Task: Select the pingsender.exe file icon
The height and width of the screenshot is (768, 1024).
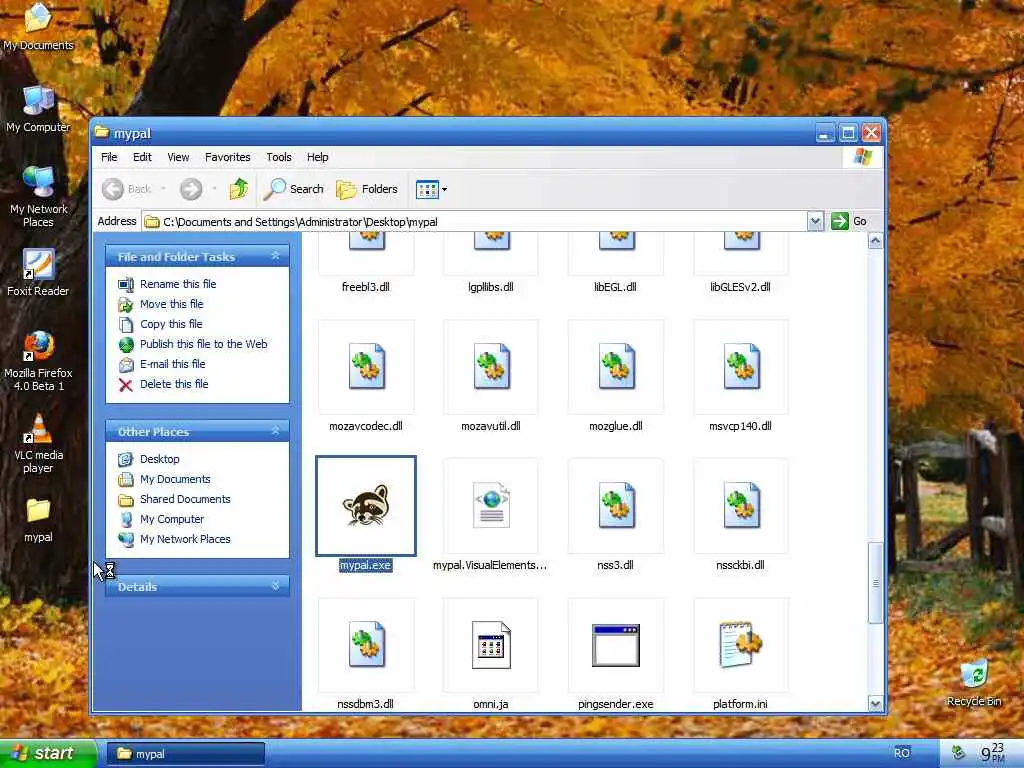Action: 616,645
